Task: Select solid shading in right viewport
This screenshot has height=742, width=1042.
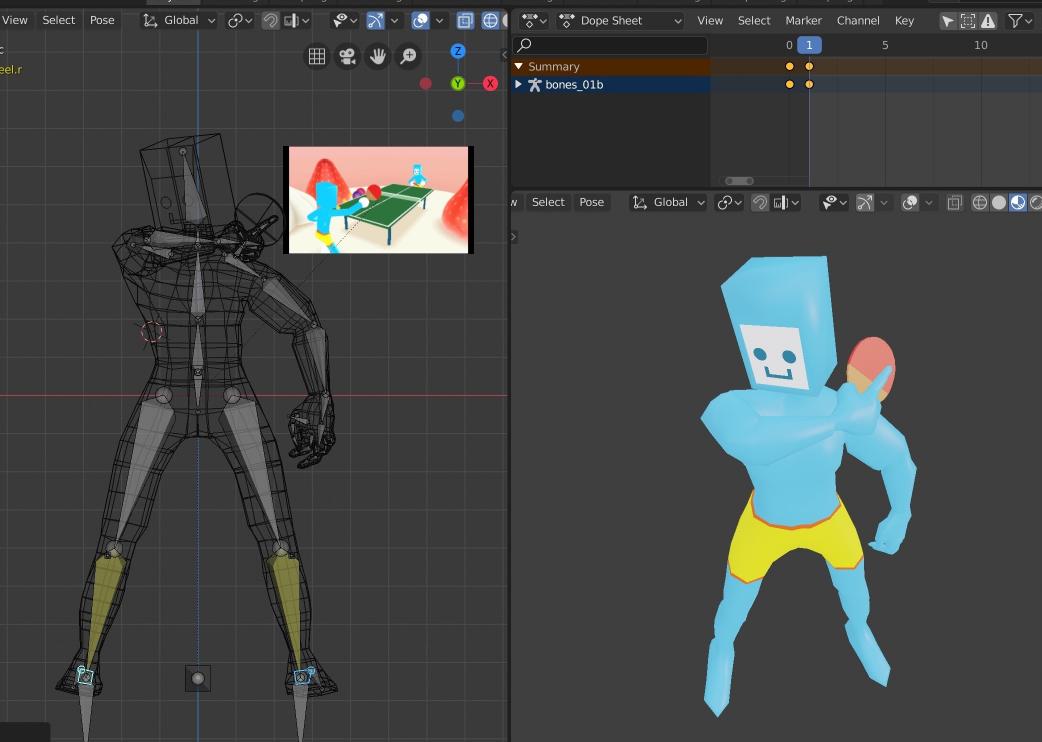Action: point(998,202)
